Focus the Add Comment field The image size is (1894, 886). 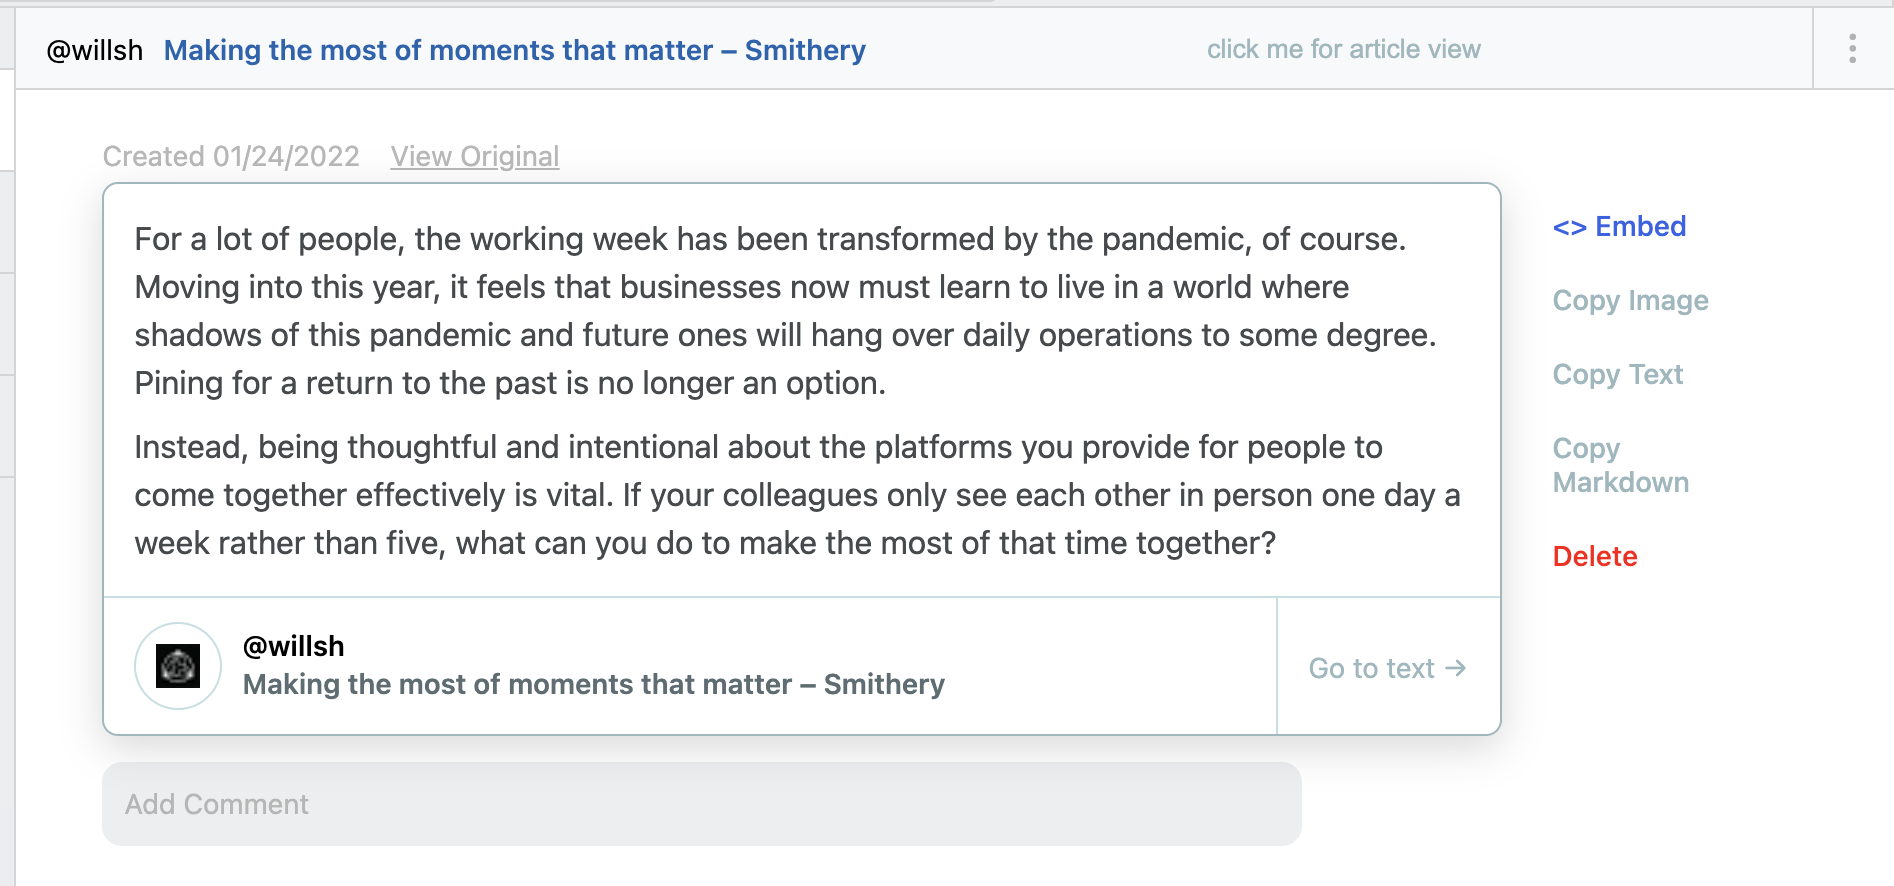click(x=702, y=804)
